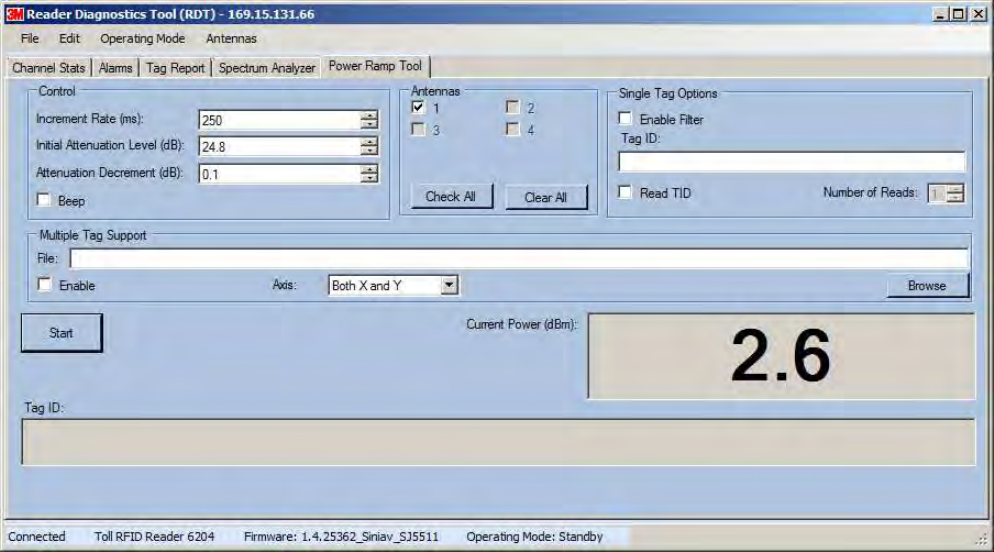This screenshot has width=994, height=552.
Task: Click the Multiple Tag Support File field
Action: point(519,258)
